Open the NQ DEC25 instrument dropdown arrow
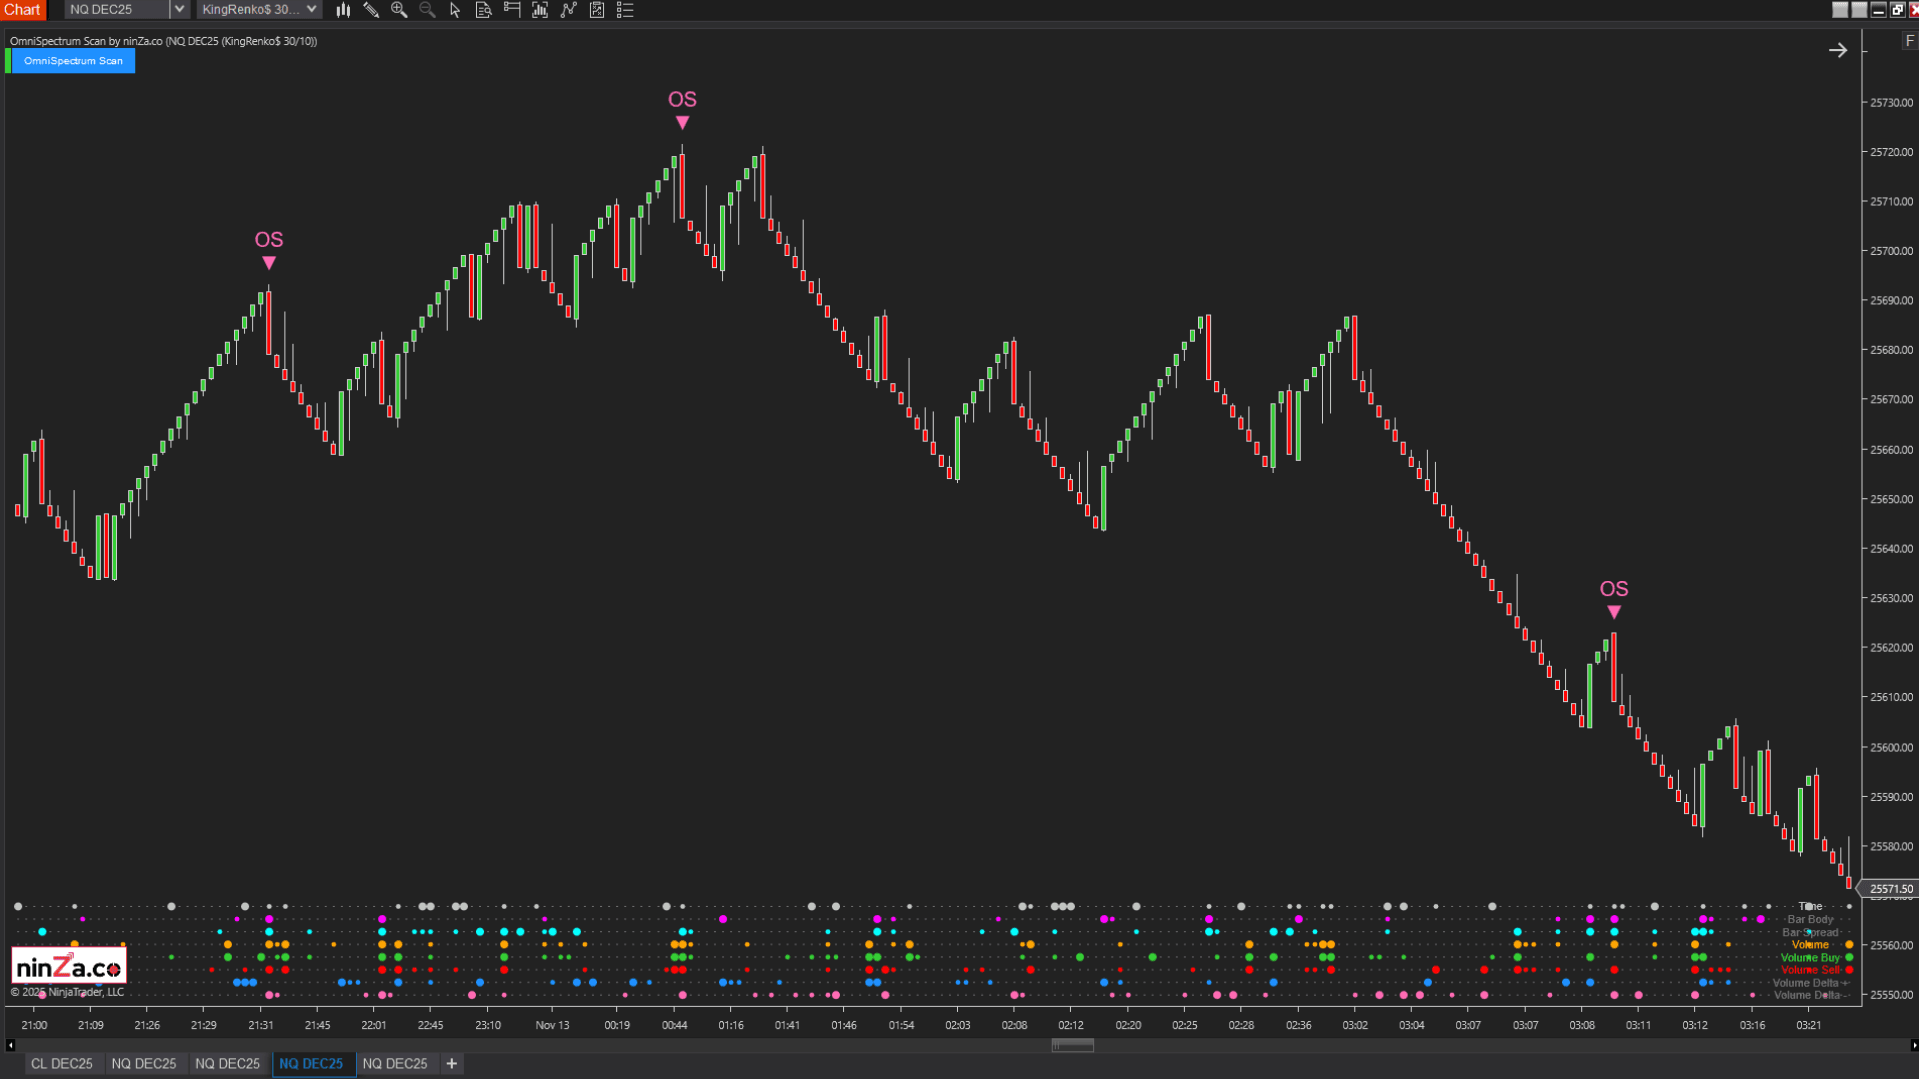Image resolution: width=1919 pixels, height=1079 pixels. 179,10
